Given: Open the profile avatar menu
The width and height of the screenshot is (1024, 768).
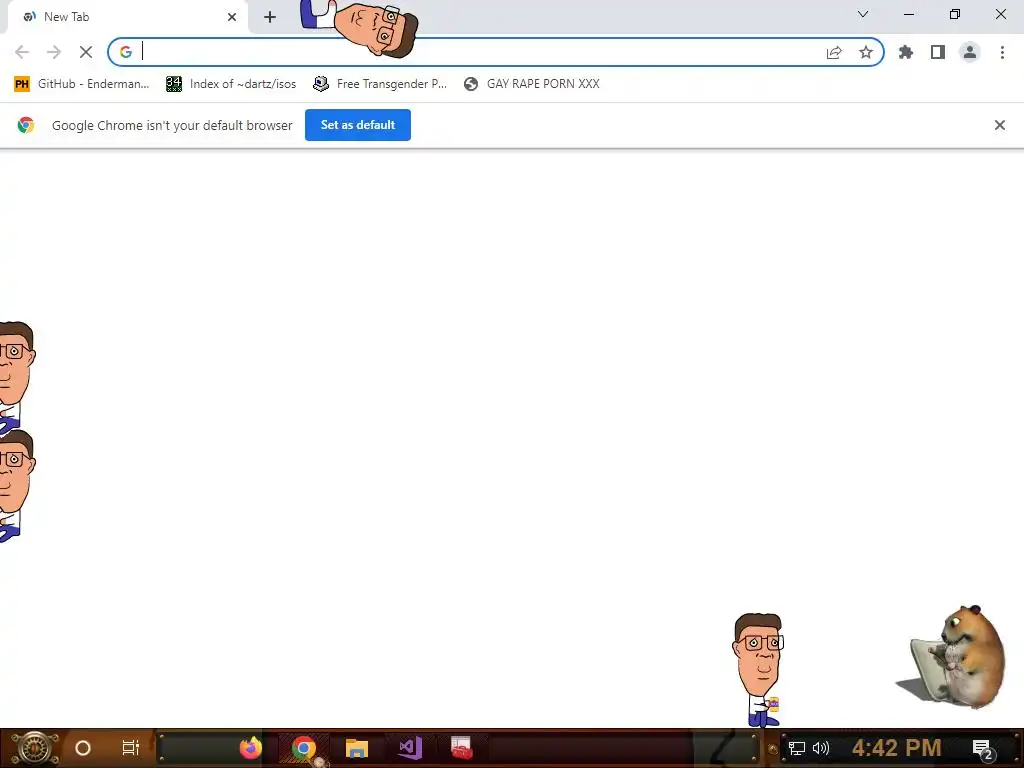Looking at the screenshot, I should 970,52.
